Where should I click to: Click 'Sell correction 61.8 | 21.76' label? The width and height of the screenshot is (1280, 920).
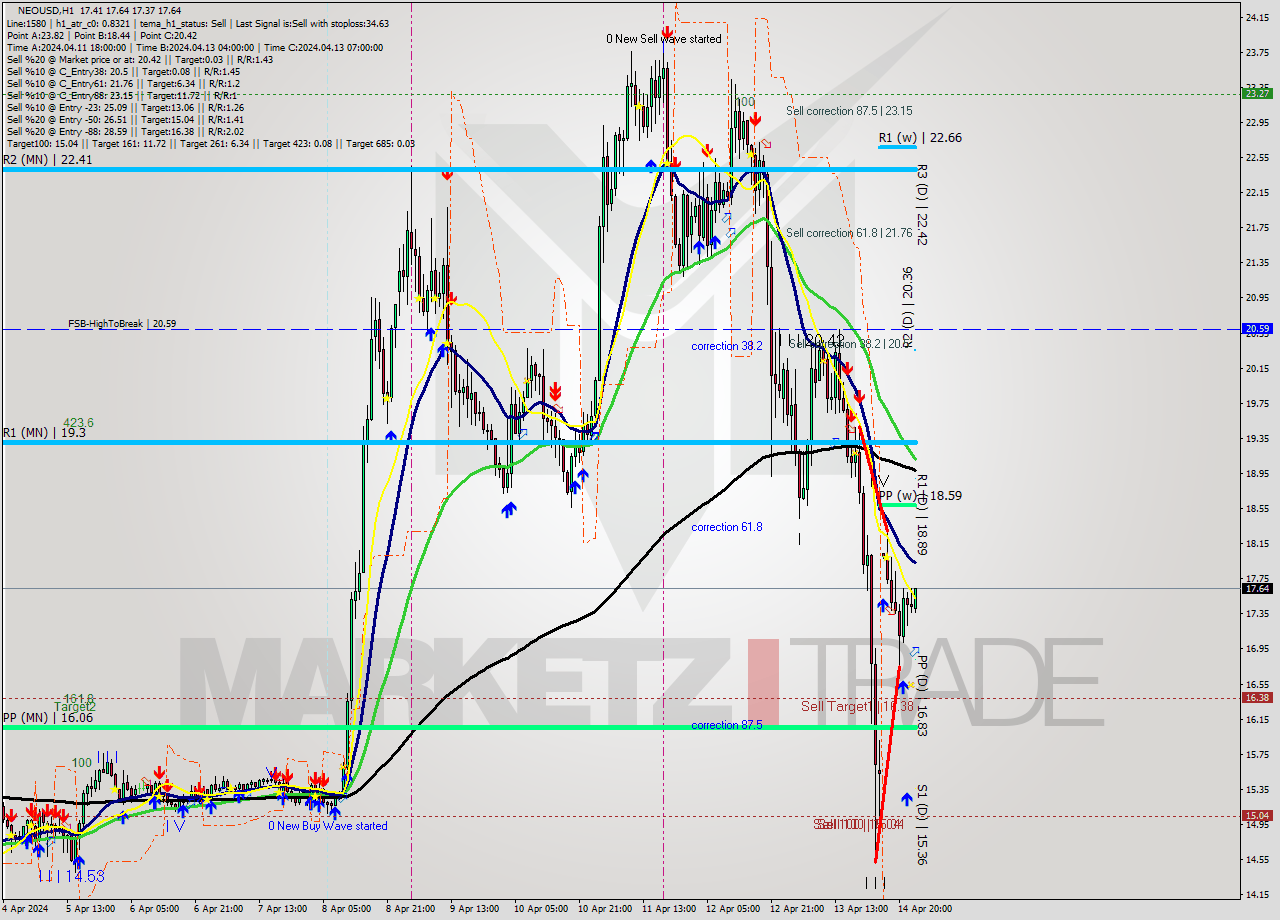849,233
